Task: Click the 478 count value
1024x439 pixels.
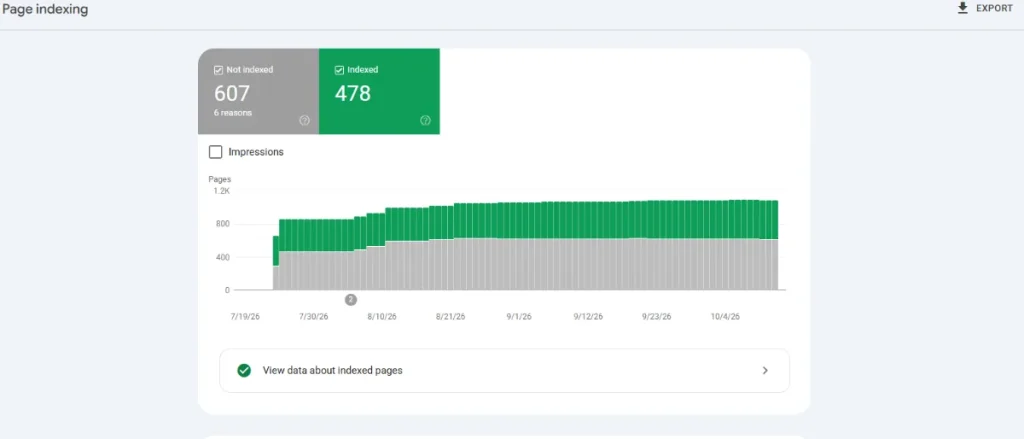Action: [x=353, y=93]
